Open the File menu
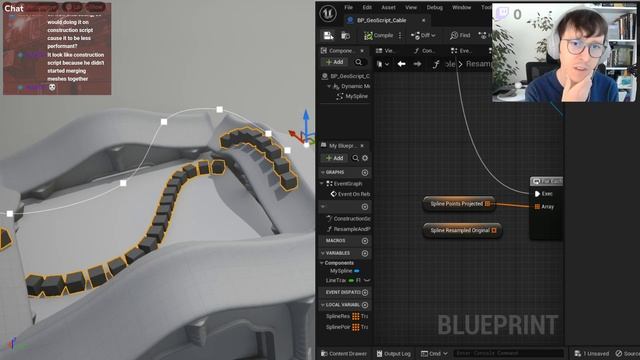 (x=348, y=7)
